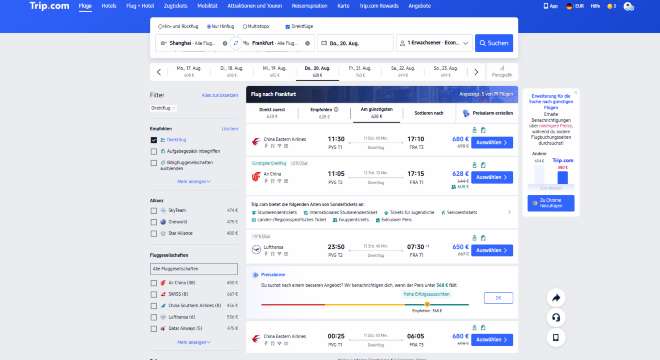Check the Star Alliance checkbox
The image size is (660, 360).
coord(154,234)
